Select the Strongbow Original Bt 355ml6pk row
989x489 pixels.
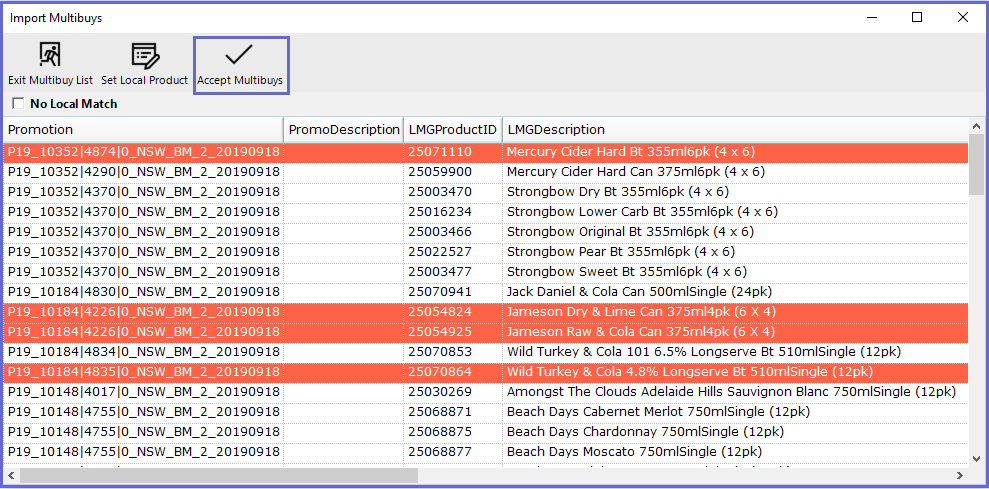[x=486, y=232]
